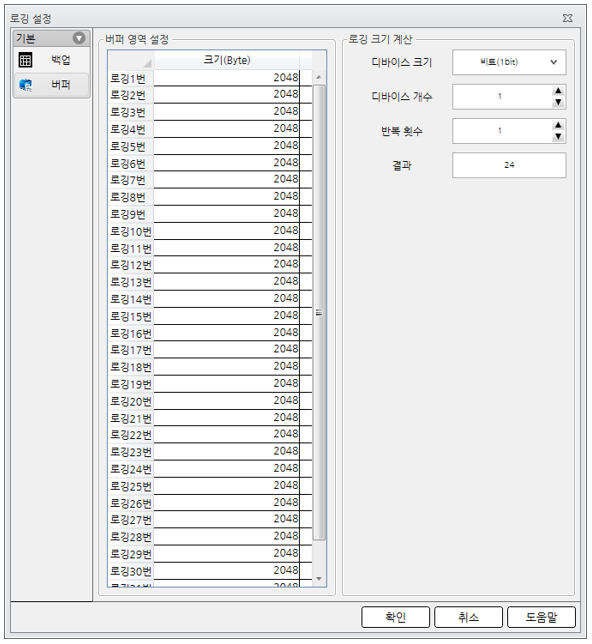Image resolution: width=592 pixels, height=644 pixels.
Task: Select row header 로깅7번
Action: point(131,180)
